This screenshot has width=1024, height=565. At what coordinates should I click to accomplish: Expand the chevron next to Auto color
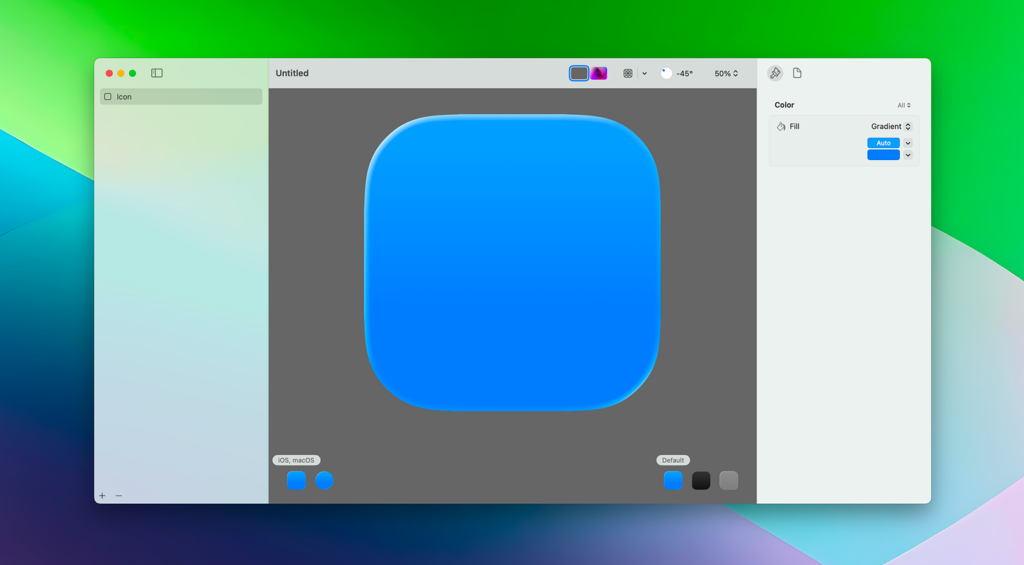click(908, 143)
